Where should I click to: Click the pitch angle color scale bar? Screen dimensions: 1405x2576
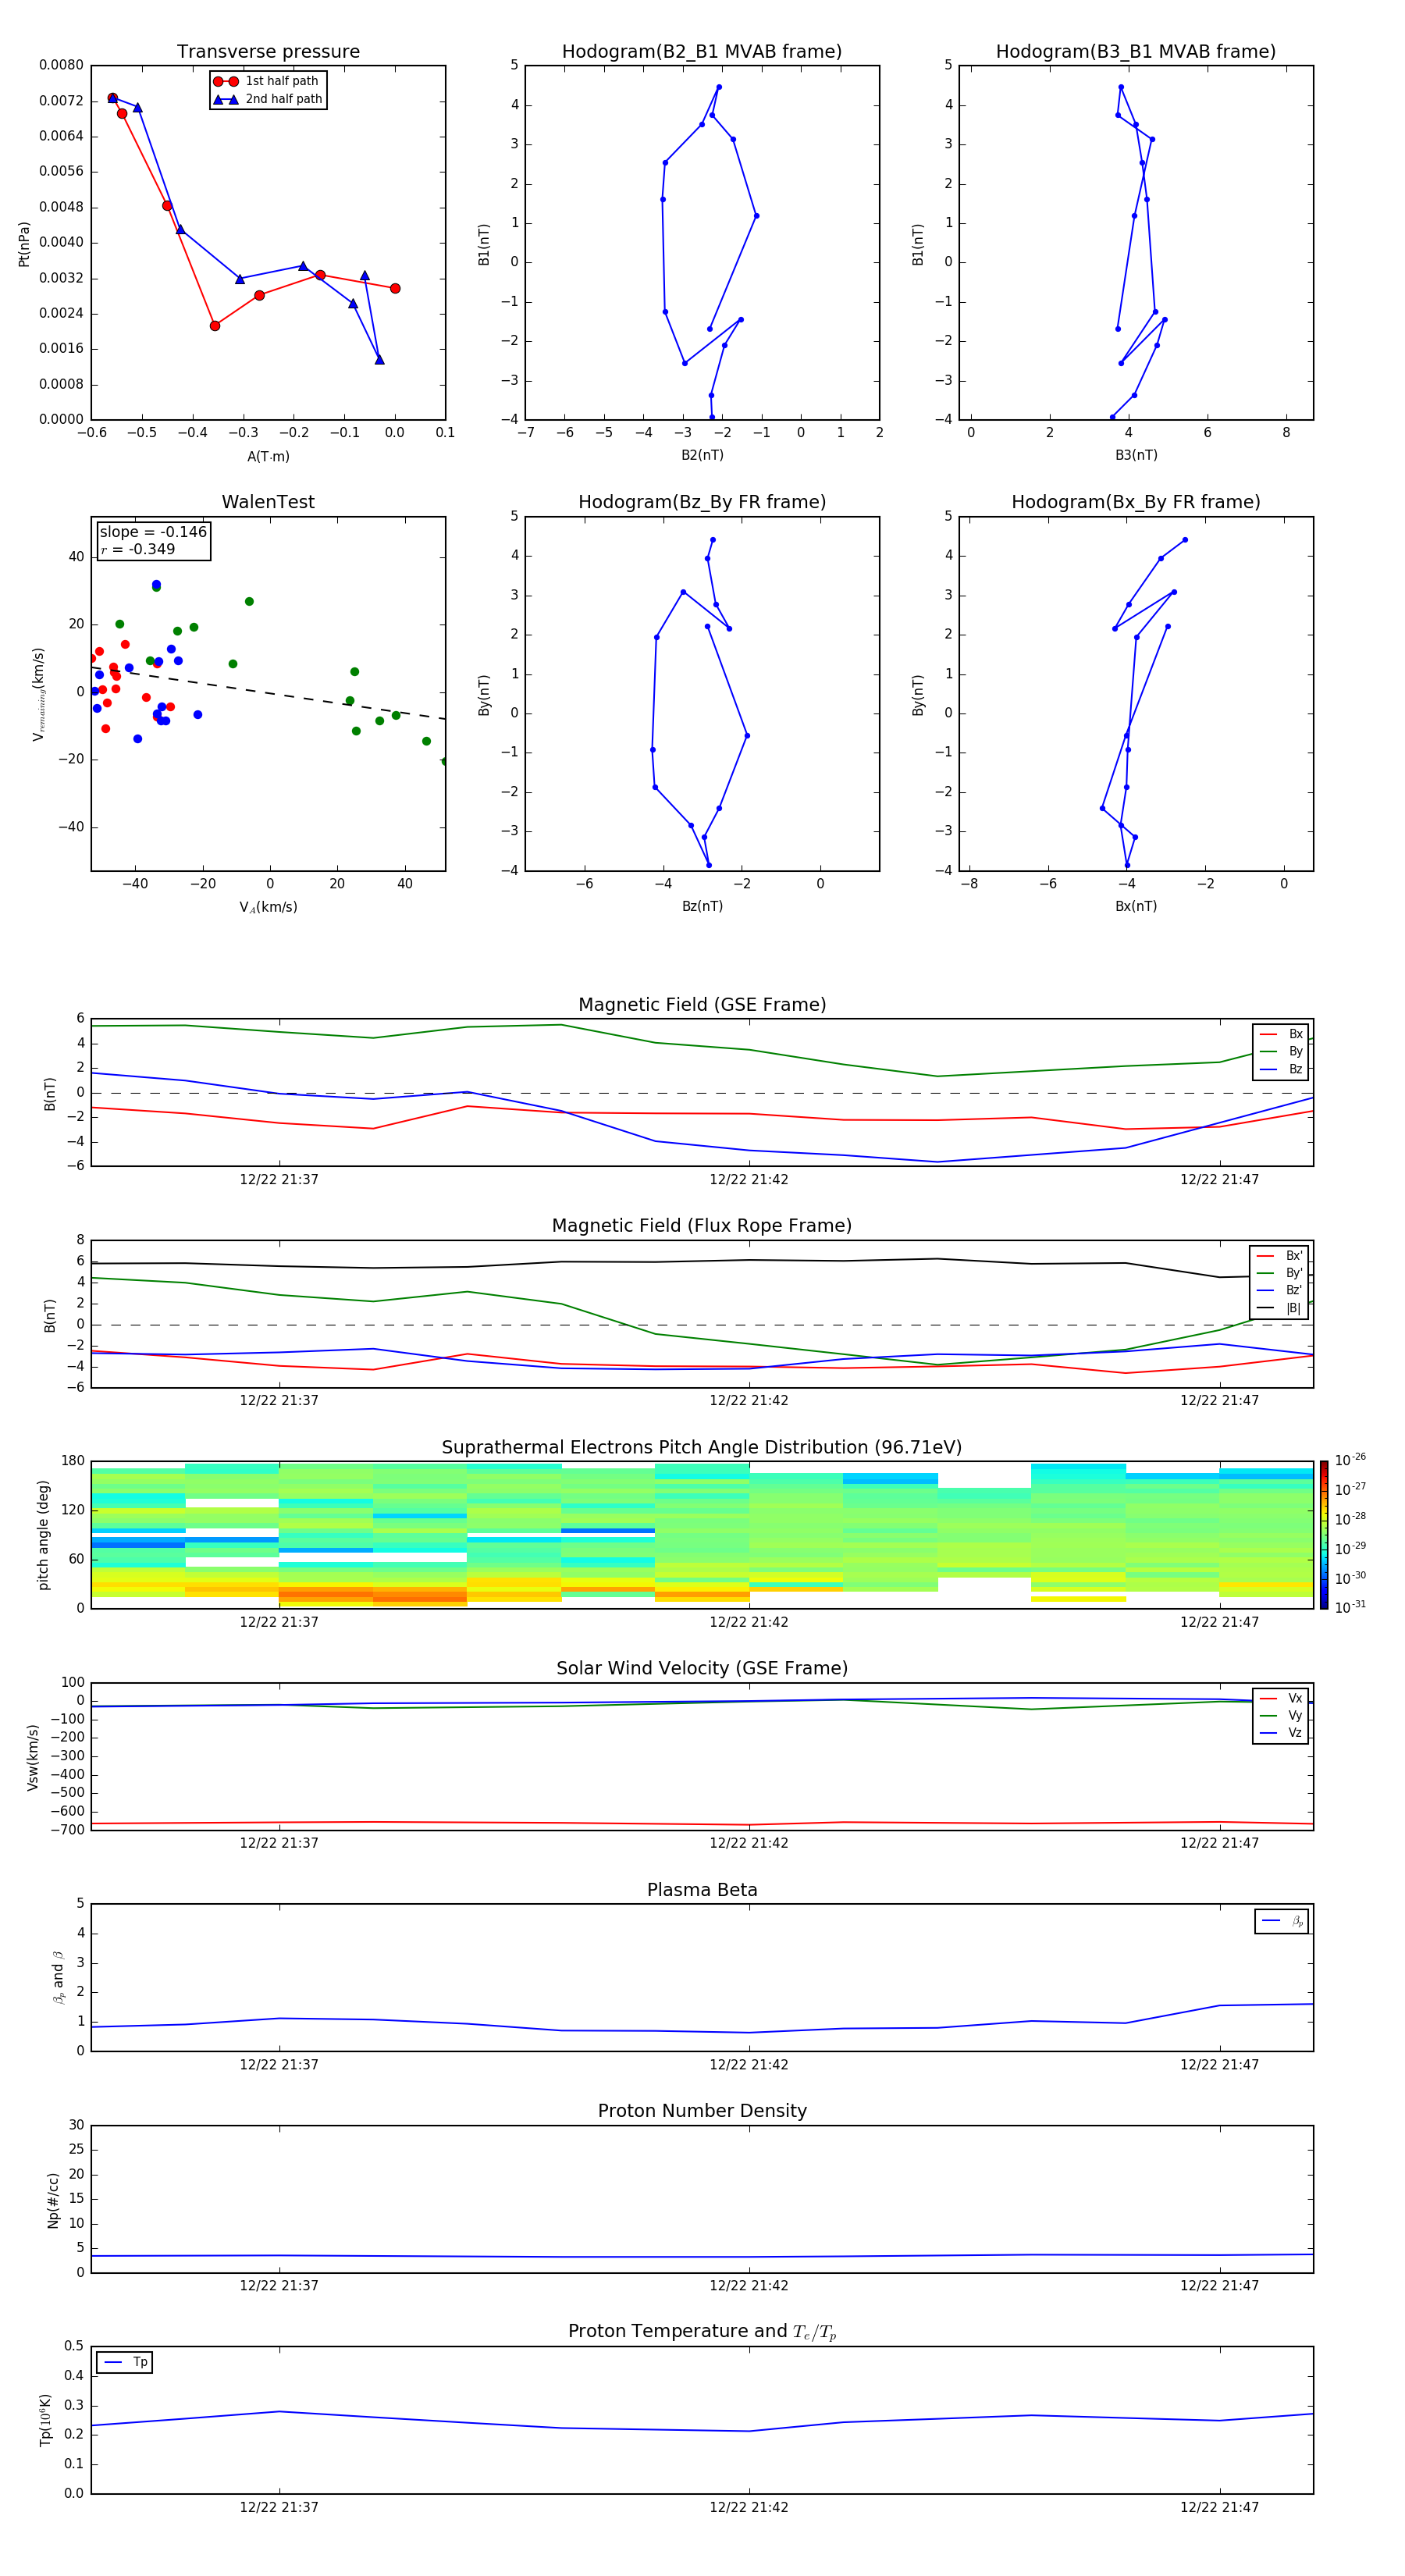(1324, 1535)
